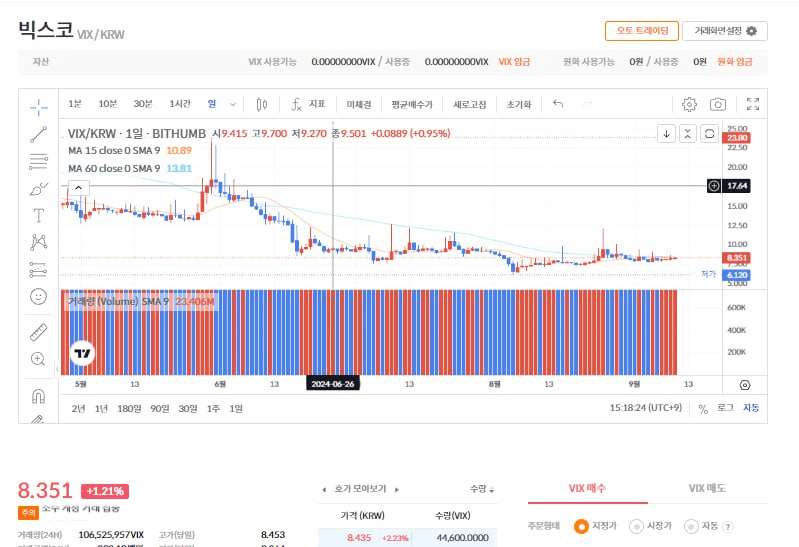The height and width of the screenshot is (547, 799).
Task: Select the ruler measure tool
Action: (x=39, y=332)
